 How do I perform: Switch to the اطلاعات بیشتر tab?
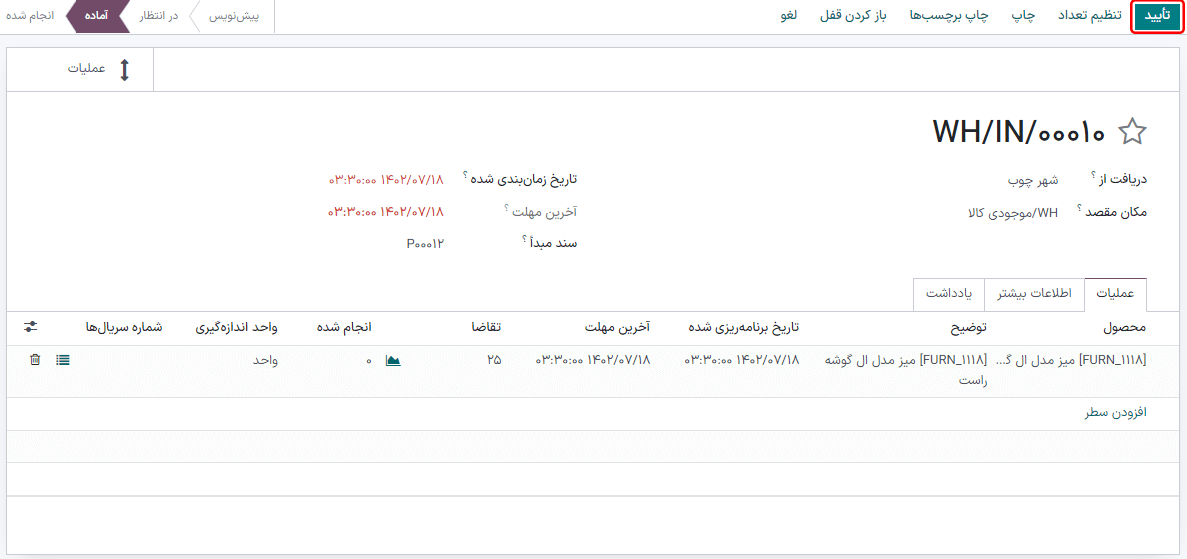pos(1034,294)
